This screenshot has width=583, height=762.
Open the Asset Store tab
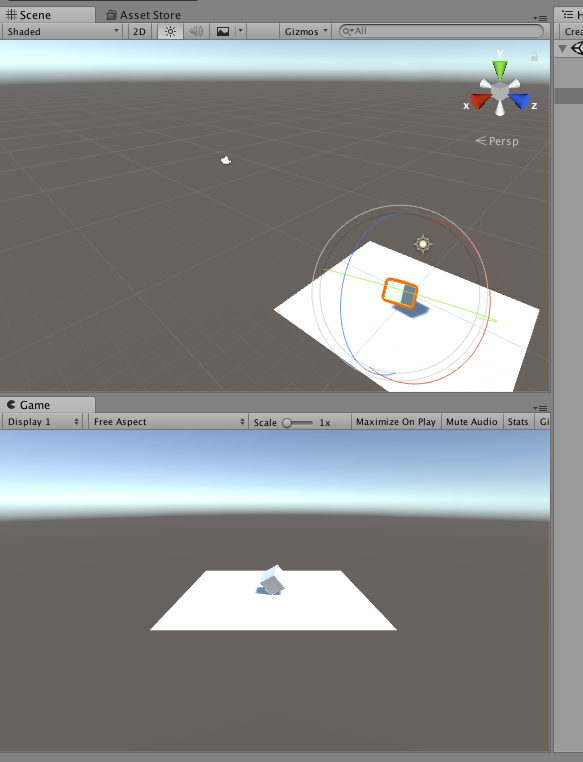144,15
